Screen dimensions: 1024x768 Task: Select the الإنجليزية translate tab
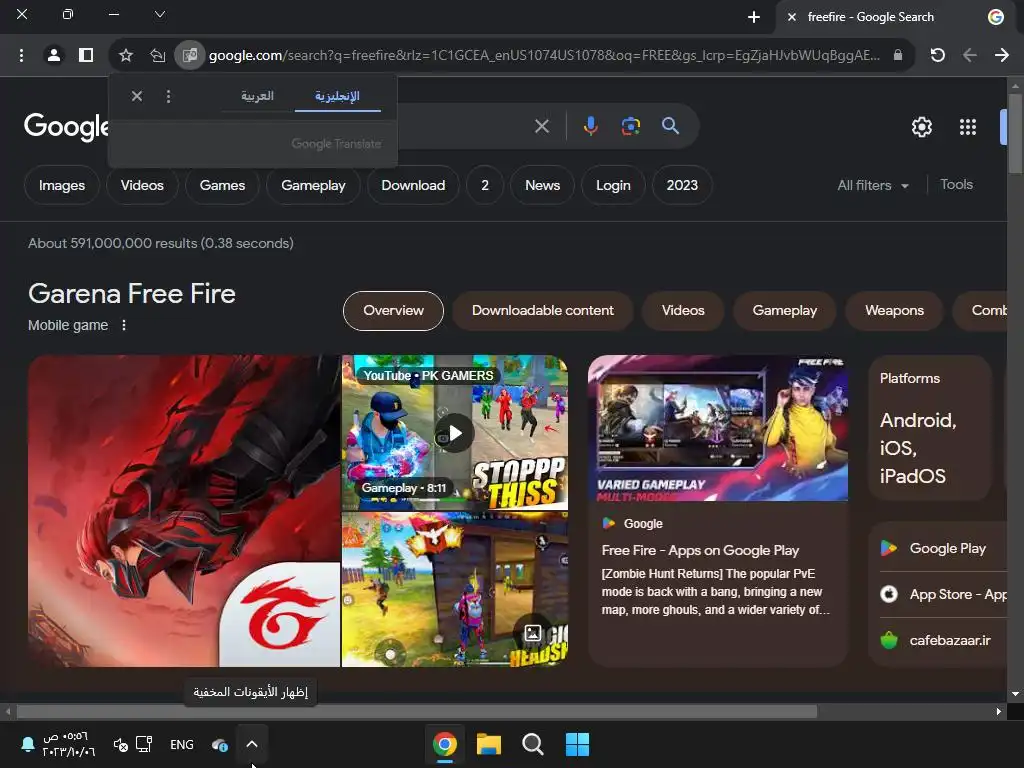pos(338,96)
